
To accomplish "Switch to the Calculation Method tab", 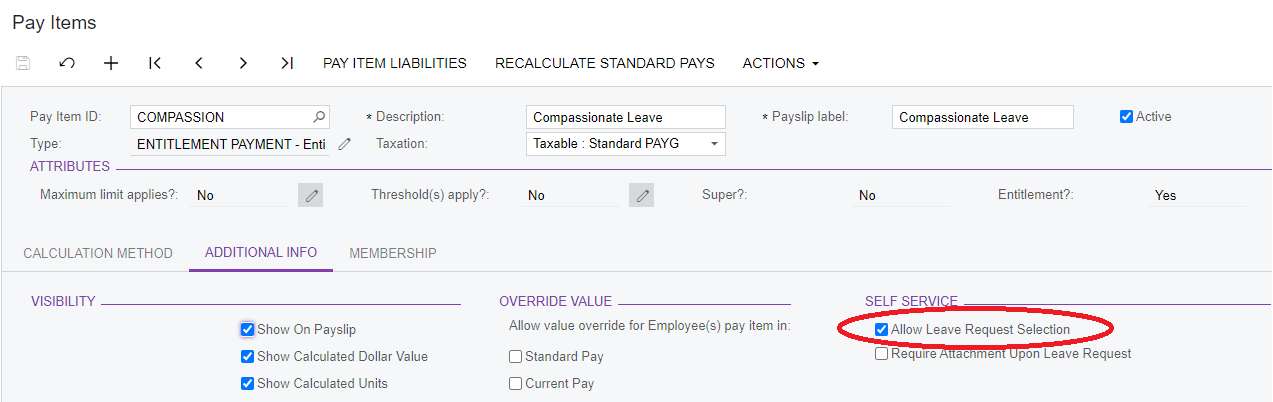I will click(x=98, y=253).
